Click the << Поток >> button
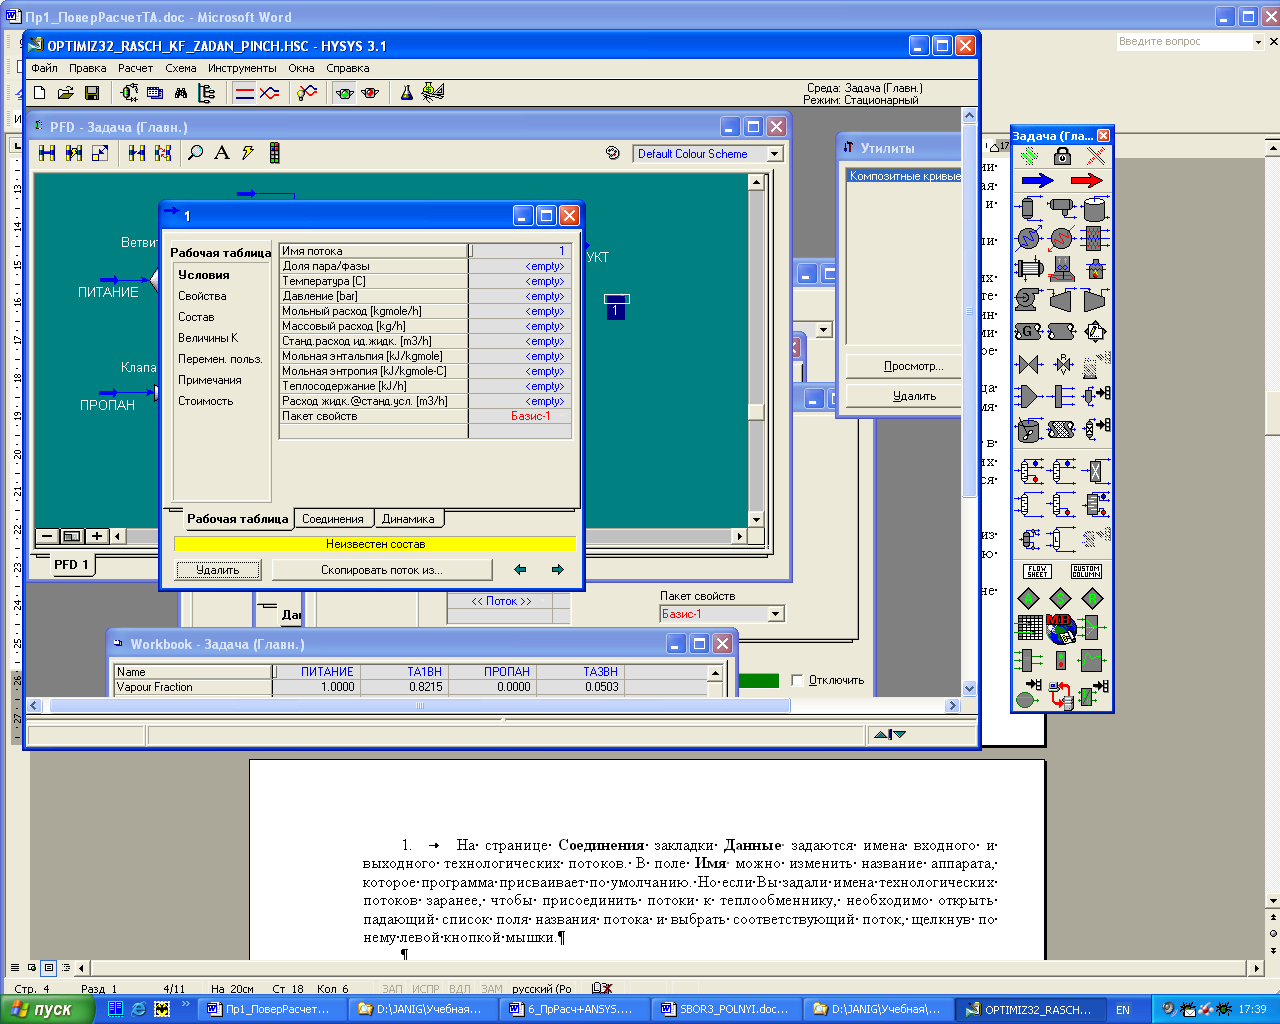The height and width of the screenshot is (1024, 1280). 501,601
